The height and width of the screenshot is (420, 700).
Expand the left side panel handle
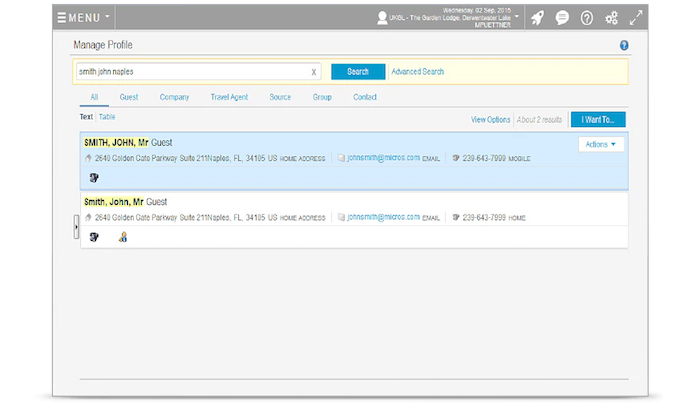pos(77,227)
